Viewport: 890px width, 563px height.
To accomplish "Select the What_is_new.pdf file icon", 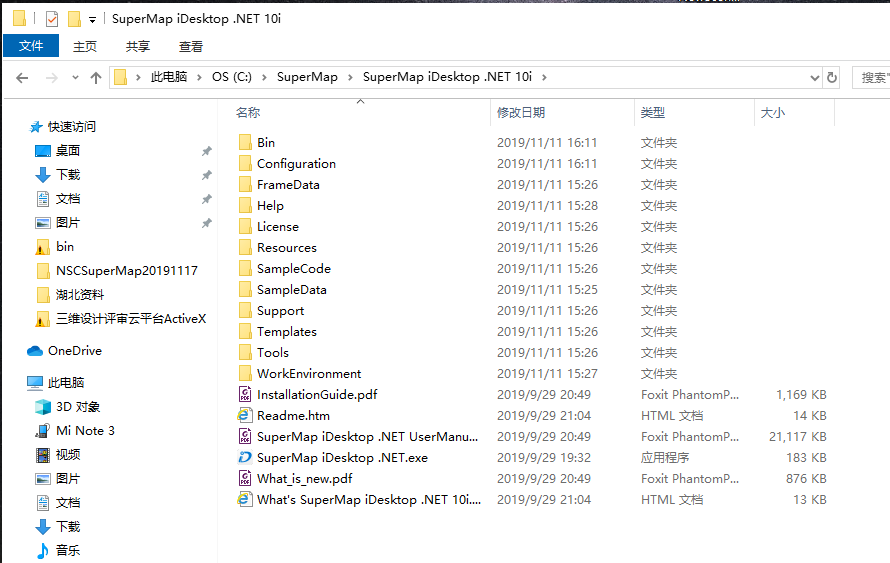I will tap(245, 478).
